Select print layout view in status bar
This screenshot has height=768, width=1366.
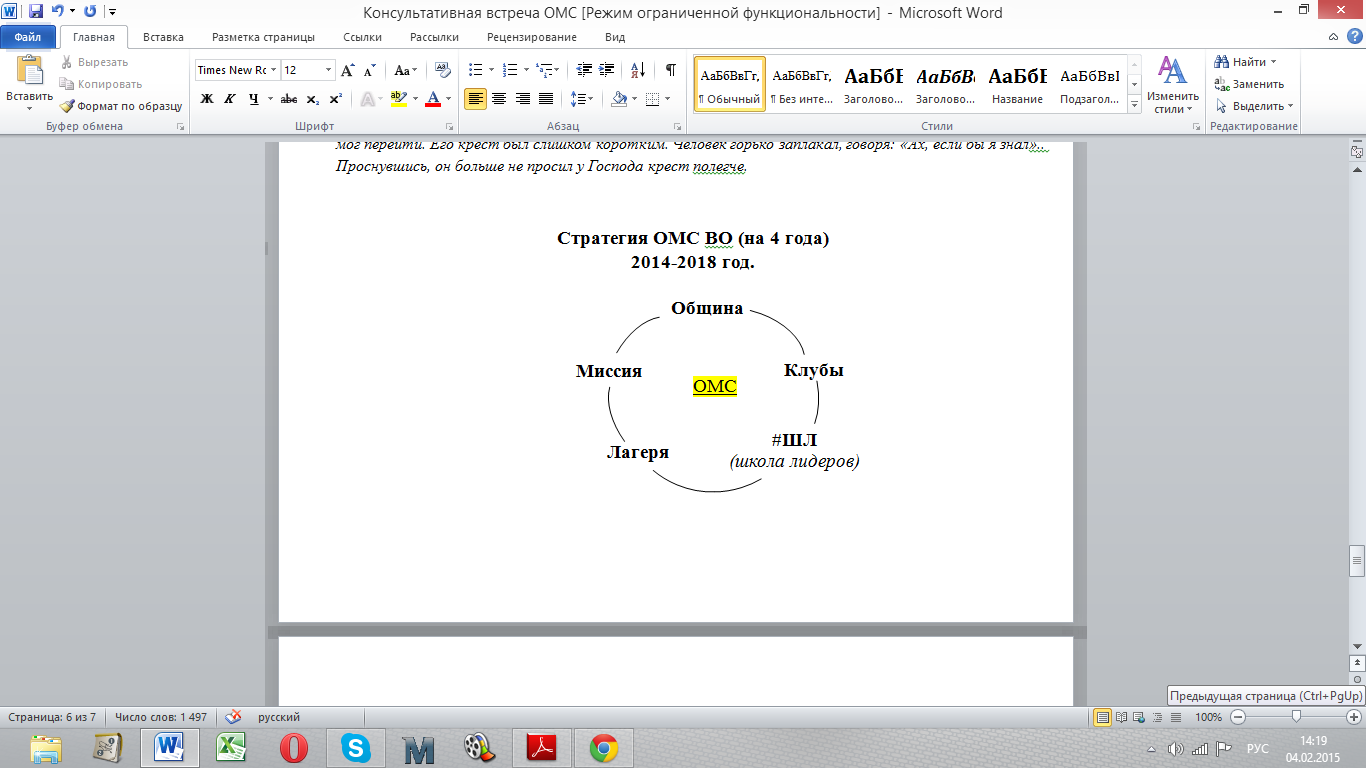click(x=1103, y=717)
